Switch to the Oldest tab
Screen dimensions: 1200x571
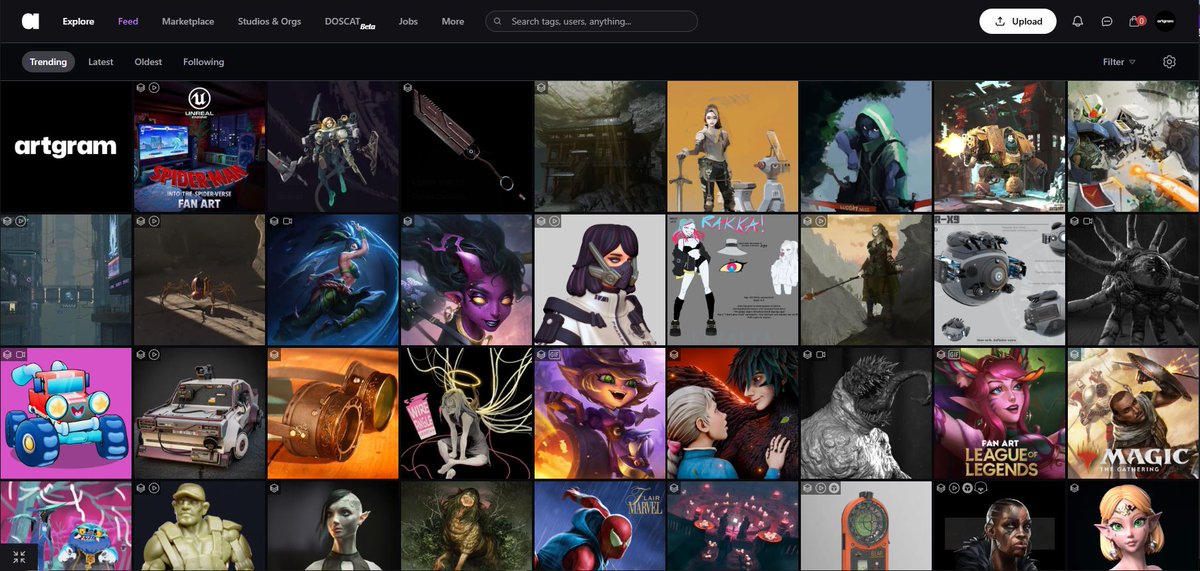point(148,62)
